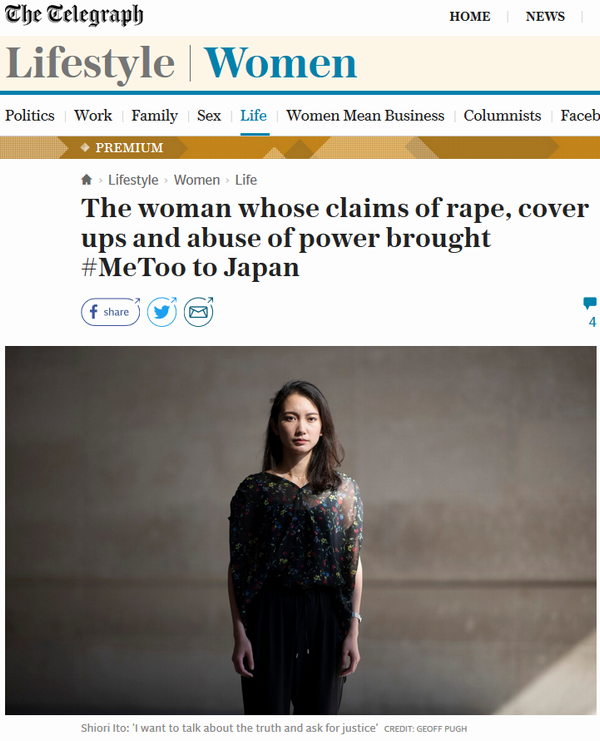Viewport: 600px width, 741px height.
Task: Click the Women header title
Action: coord(280,63)
